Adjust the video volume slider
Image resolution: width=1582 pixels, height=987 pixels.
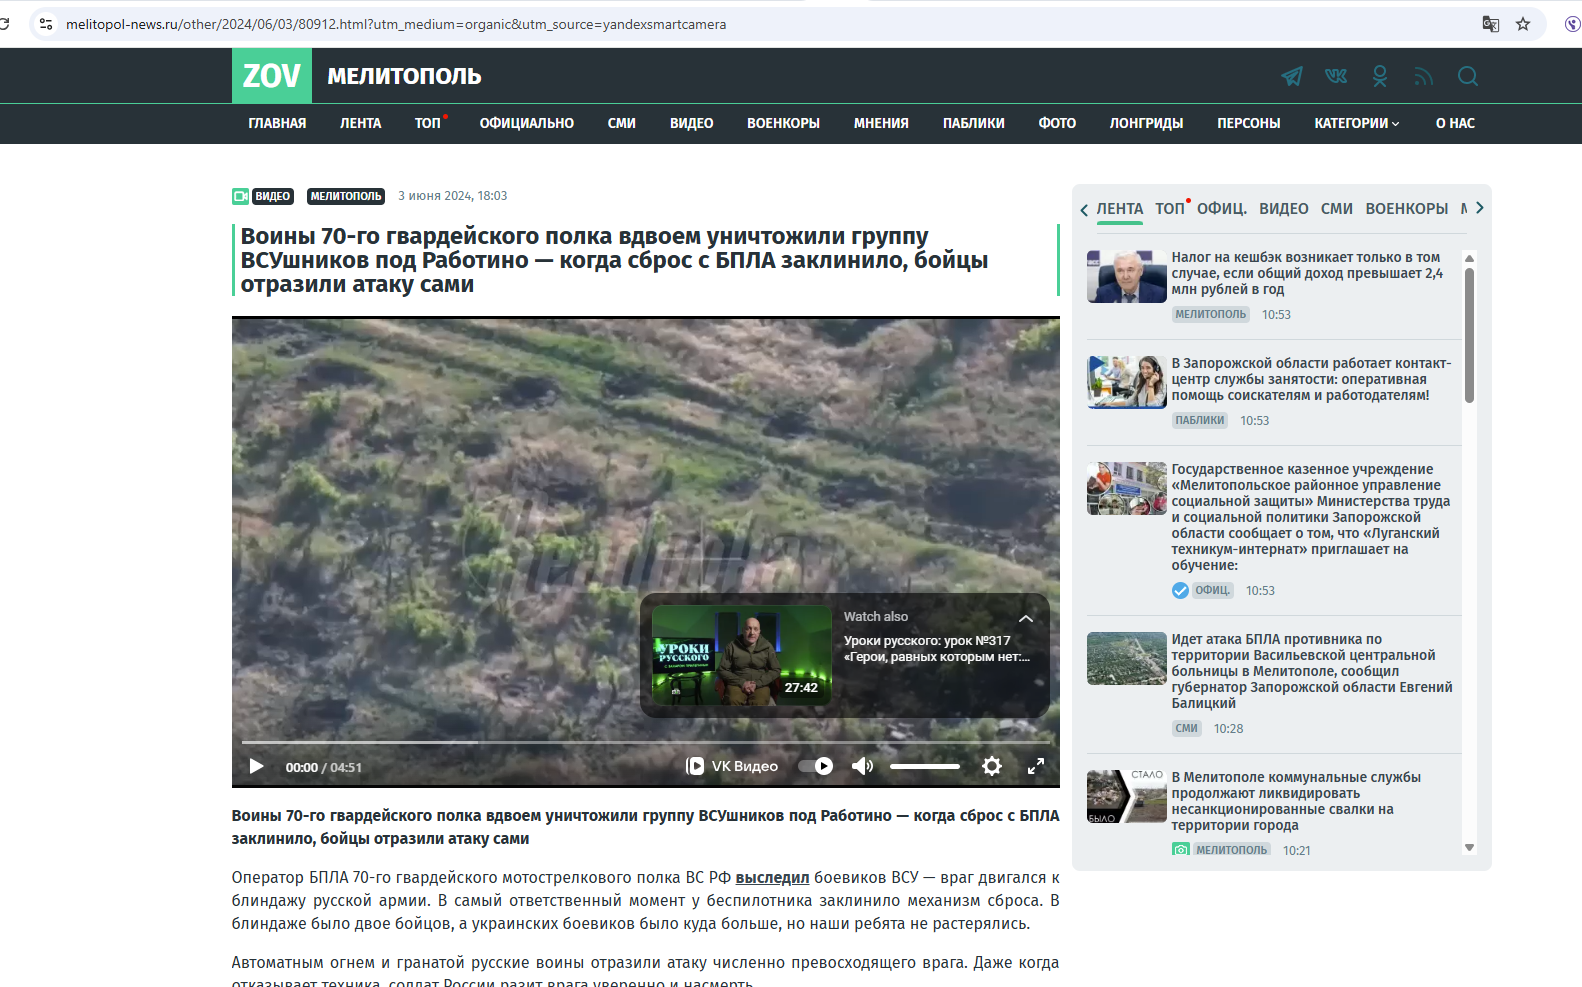click(924, 766)
